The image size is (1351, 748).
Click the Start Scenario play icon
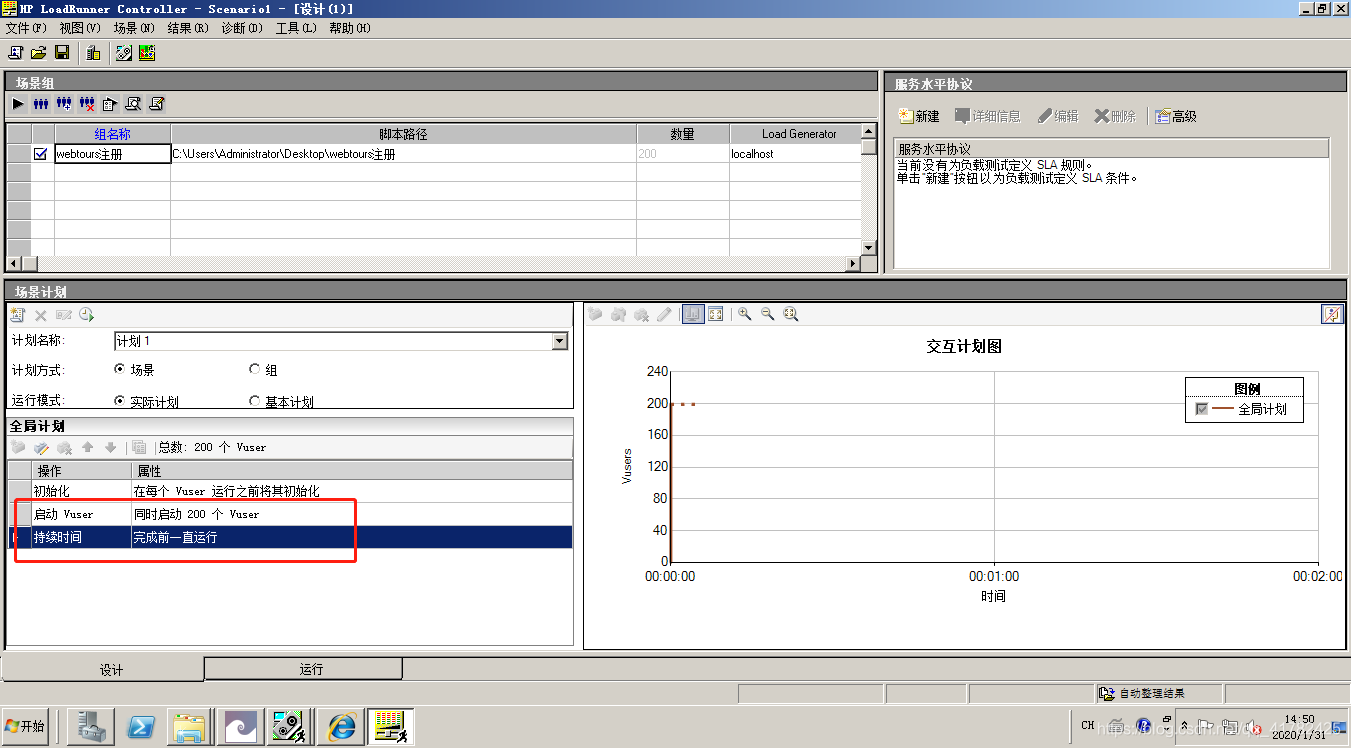point(18,103)
